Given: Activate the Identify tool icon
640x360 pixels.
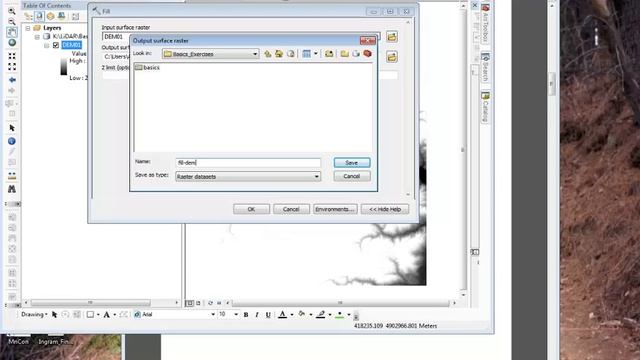Looking at the screenshot, I should [x=12, y=141].
